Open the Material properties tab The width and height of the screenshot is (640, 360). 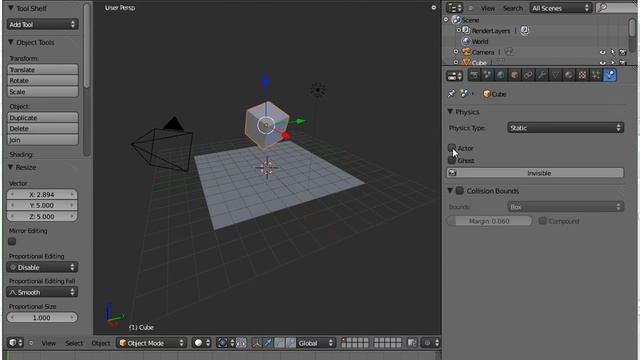(x=569, y=75)
